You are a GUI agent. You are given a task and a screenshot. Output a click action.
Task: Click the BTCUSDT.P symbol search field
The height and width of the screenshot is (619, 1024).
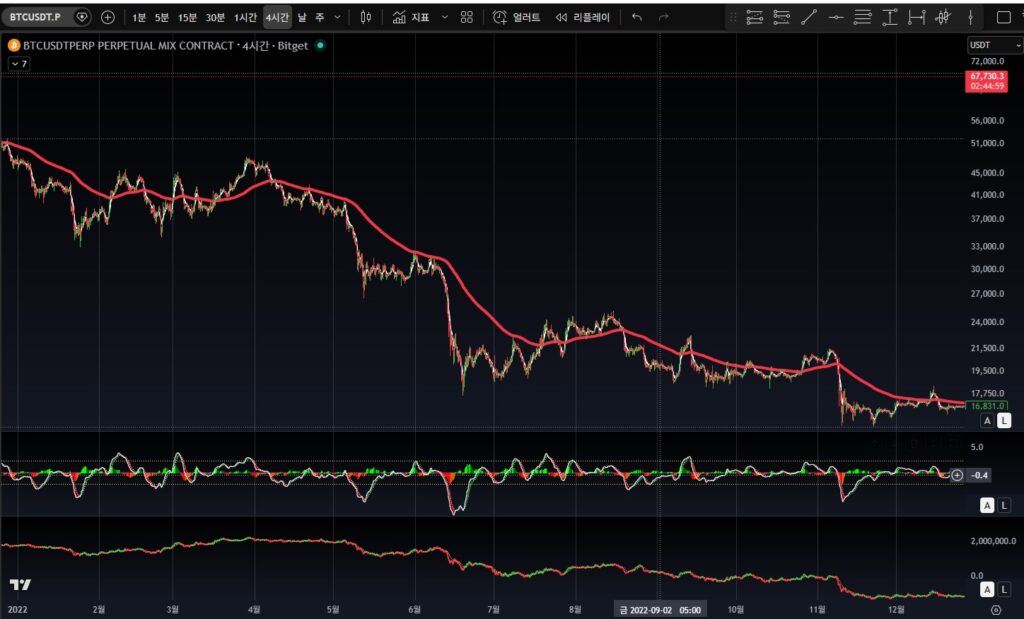38,17
